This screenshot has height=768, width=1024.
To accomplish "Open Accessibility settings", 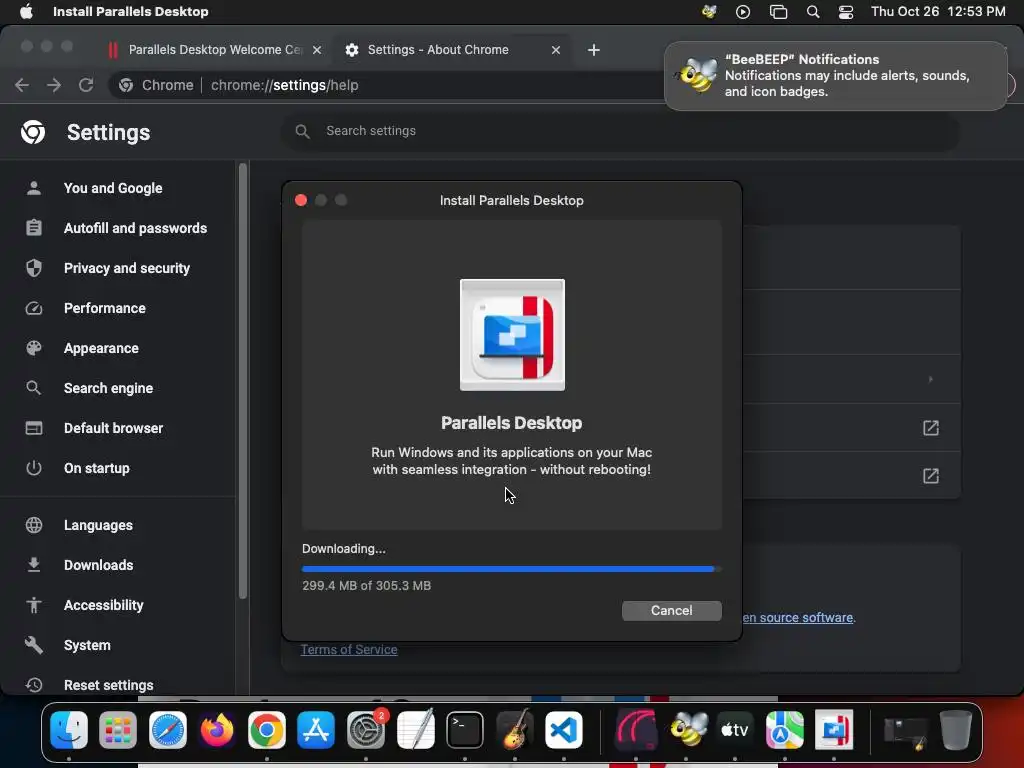I will 118,605.
